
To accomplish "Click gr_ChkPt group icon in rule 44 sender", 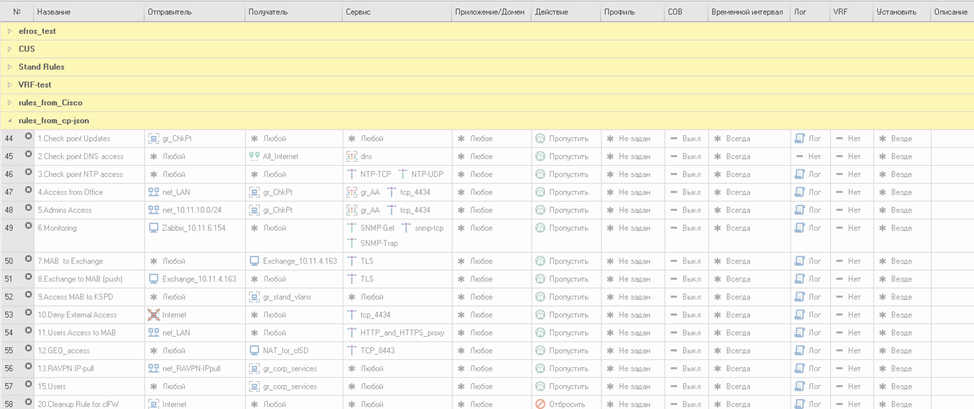I will pos(153,139).
